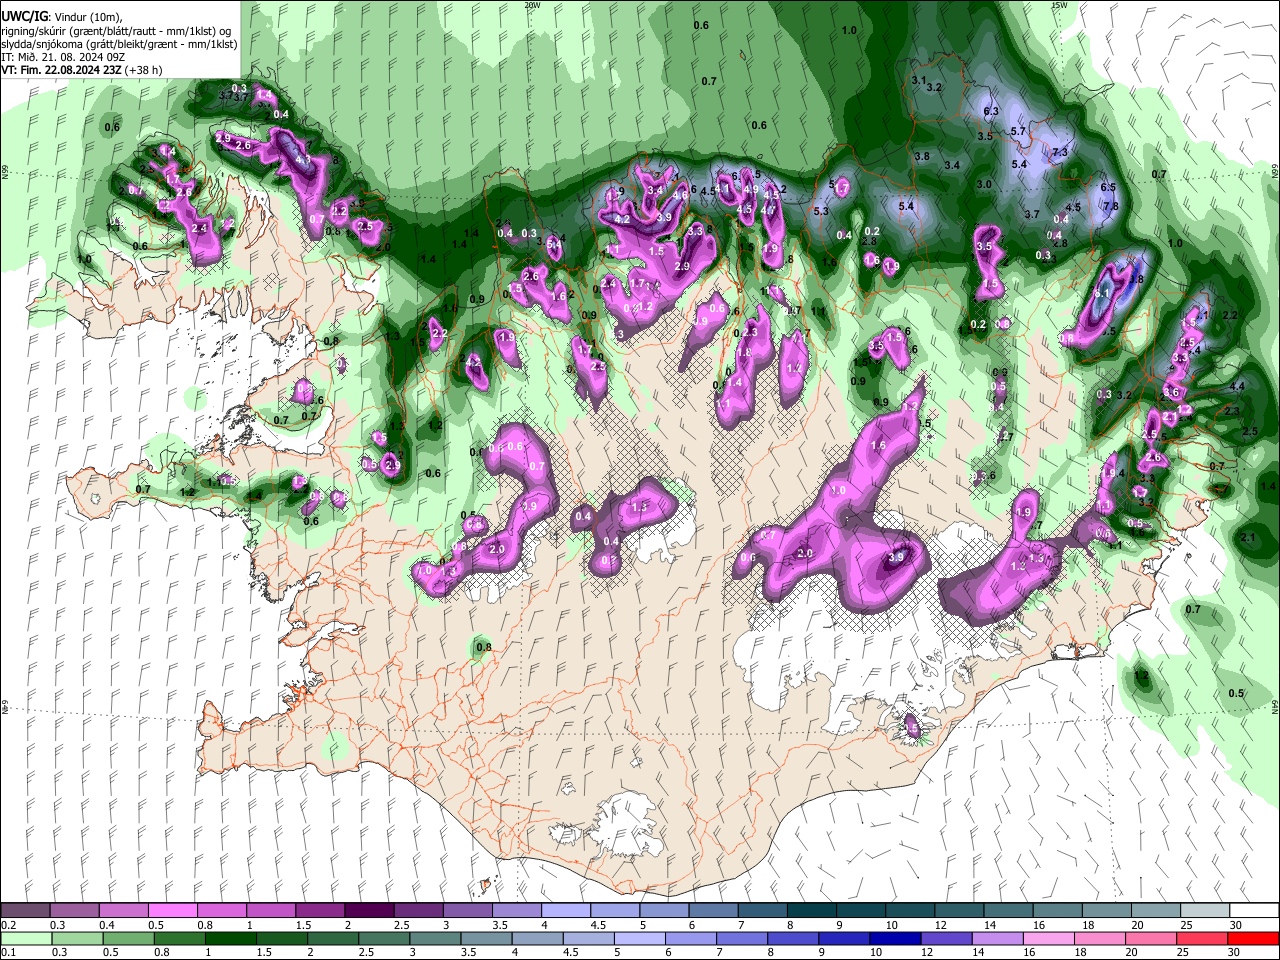
Task: Select the dark mauve first swatch of the upper legend row
Action: (x=25, y=911)
